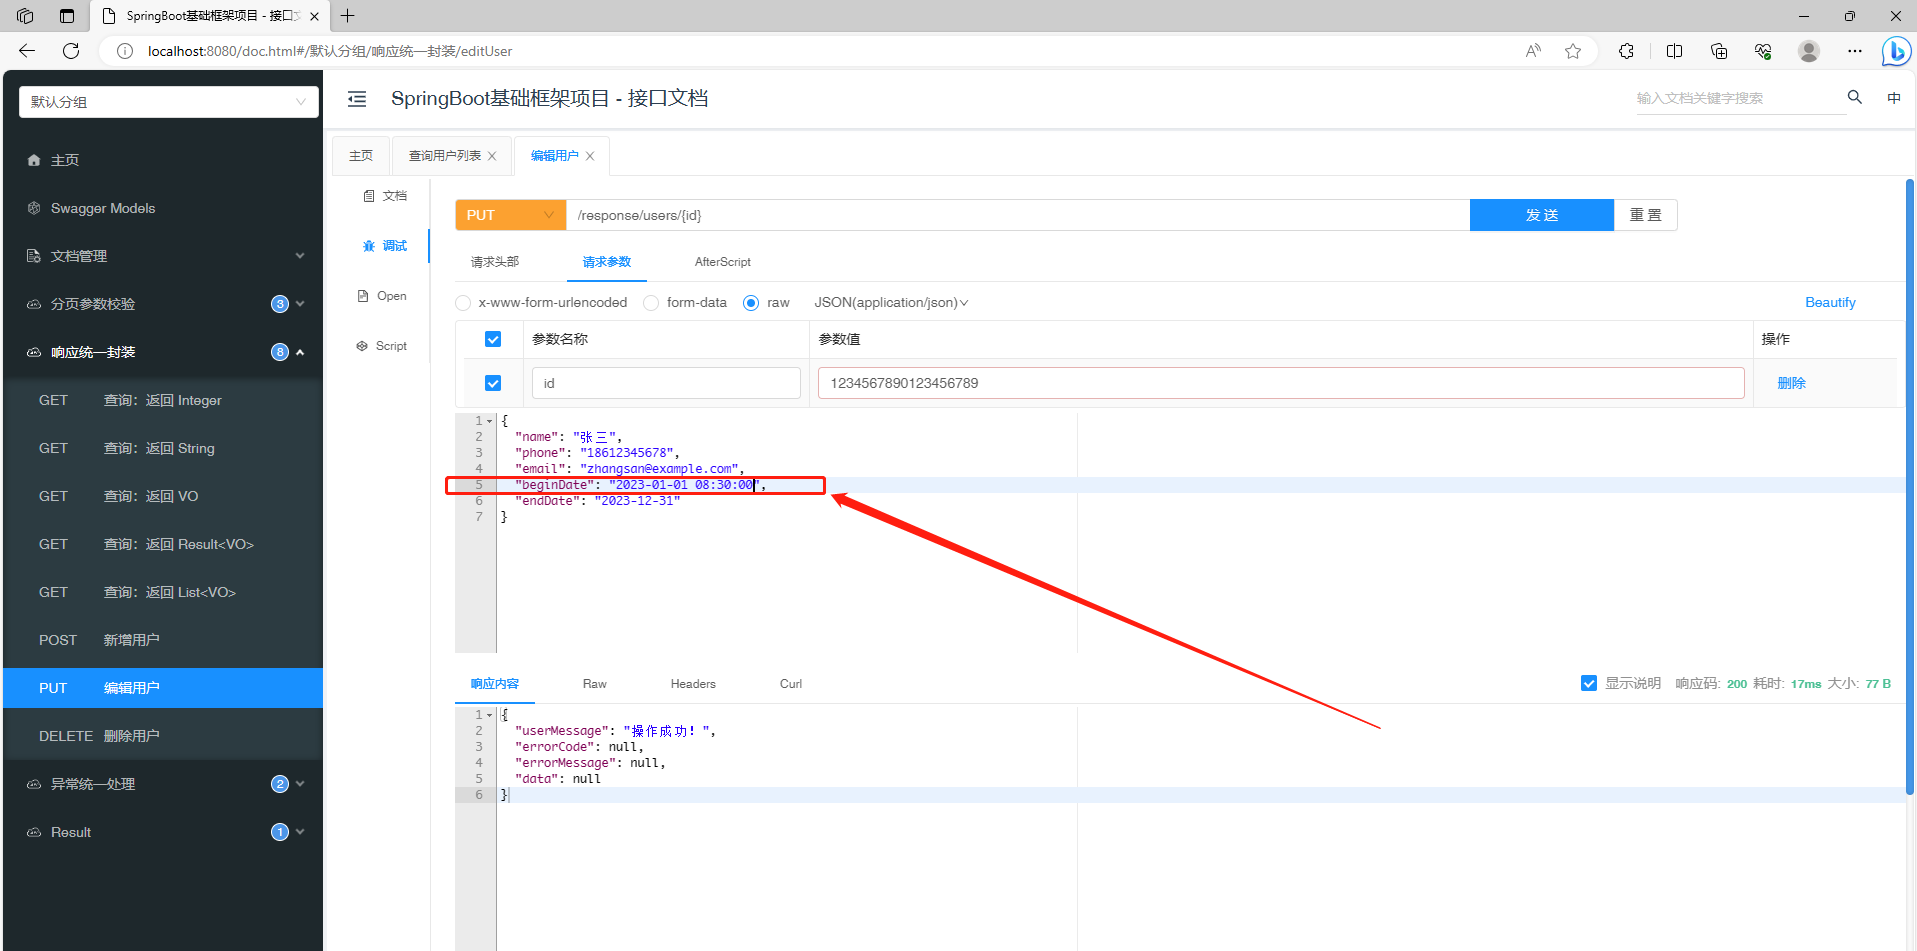Click Beautify link
This screenshot has height=951, width=1917.
pyautogui.click(x=1830, y=303)
